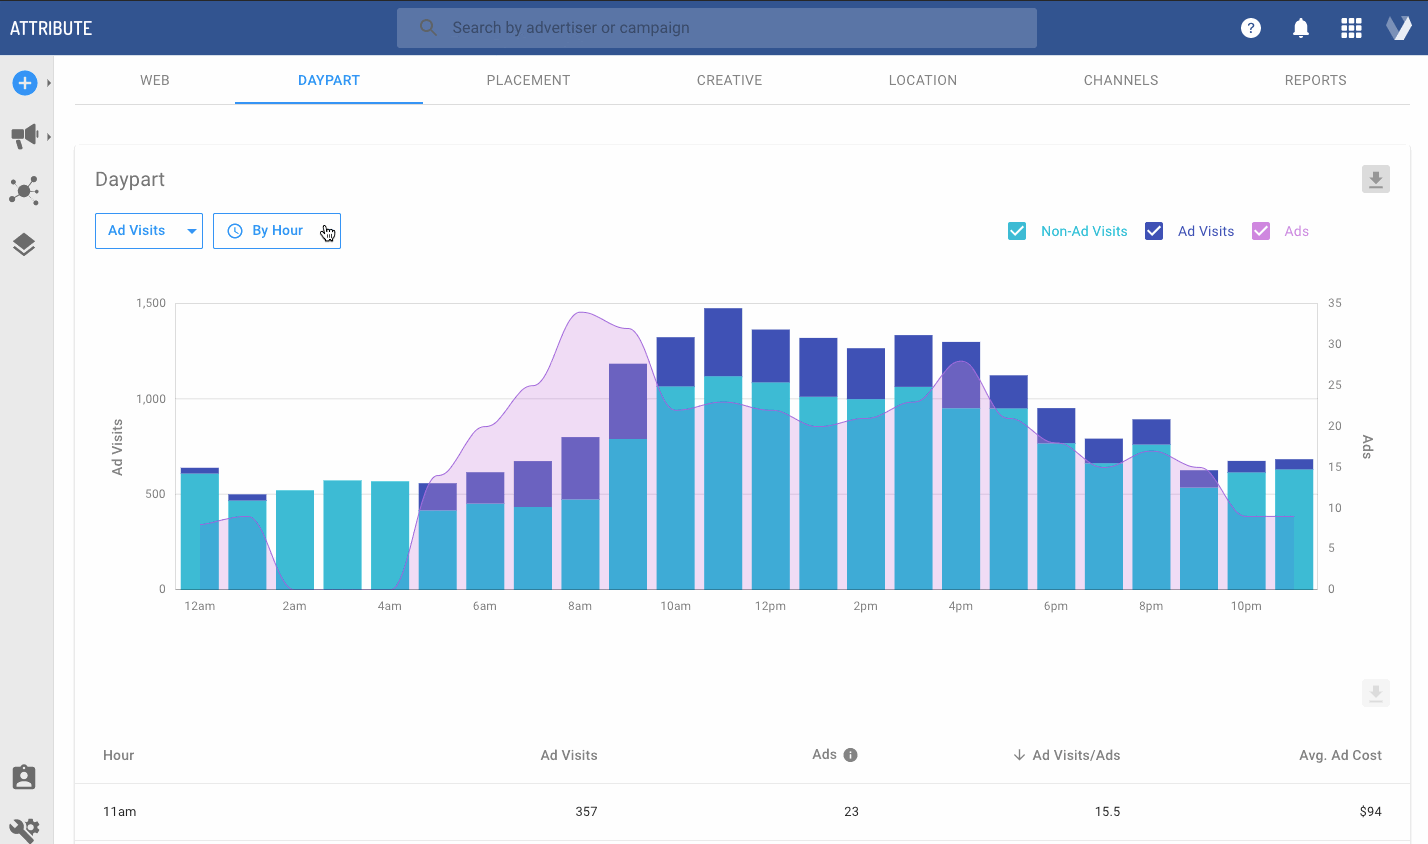The width and height of the screenshot is (1428, 844).
Task: Open the Ad Visits metric dropdown
Action: pos(148,230)
